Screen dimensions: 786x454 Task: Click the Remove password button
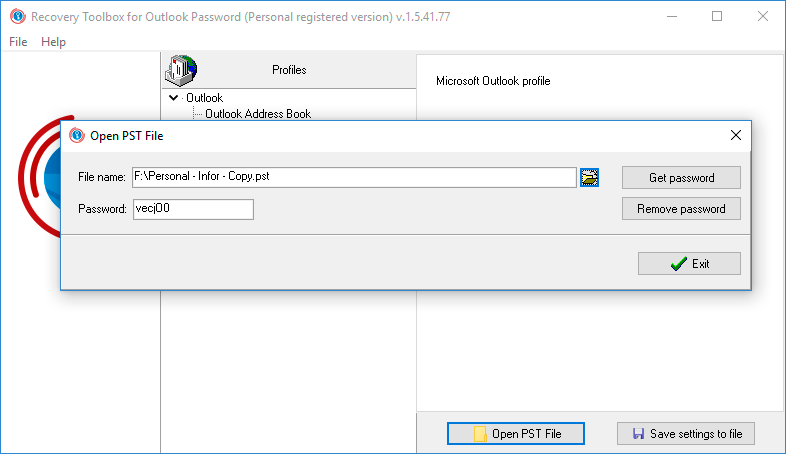point(681,209)
